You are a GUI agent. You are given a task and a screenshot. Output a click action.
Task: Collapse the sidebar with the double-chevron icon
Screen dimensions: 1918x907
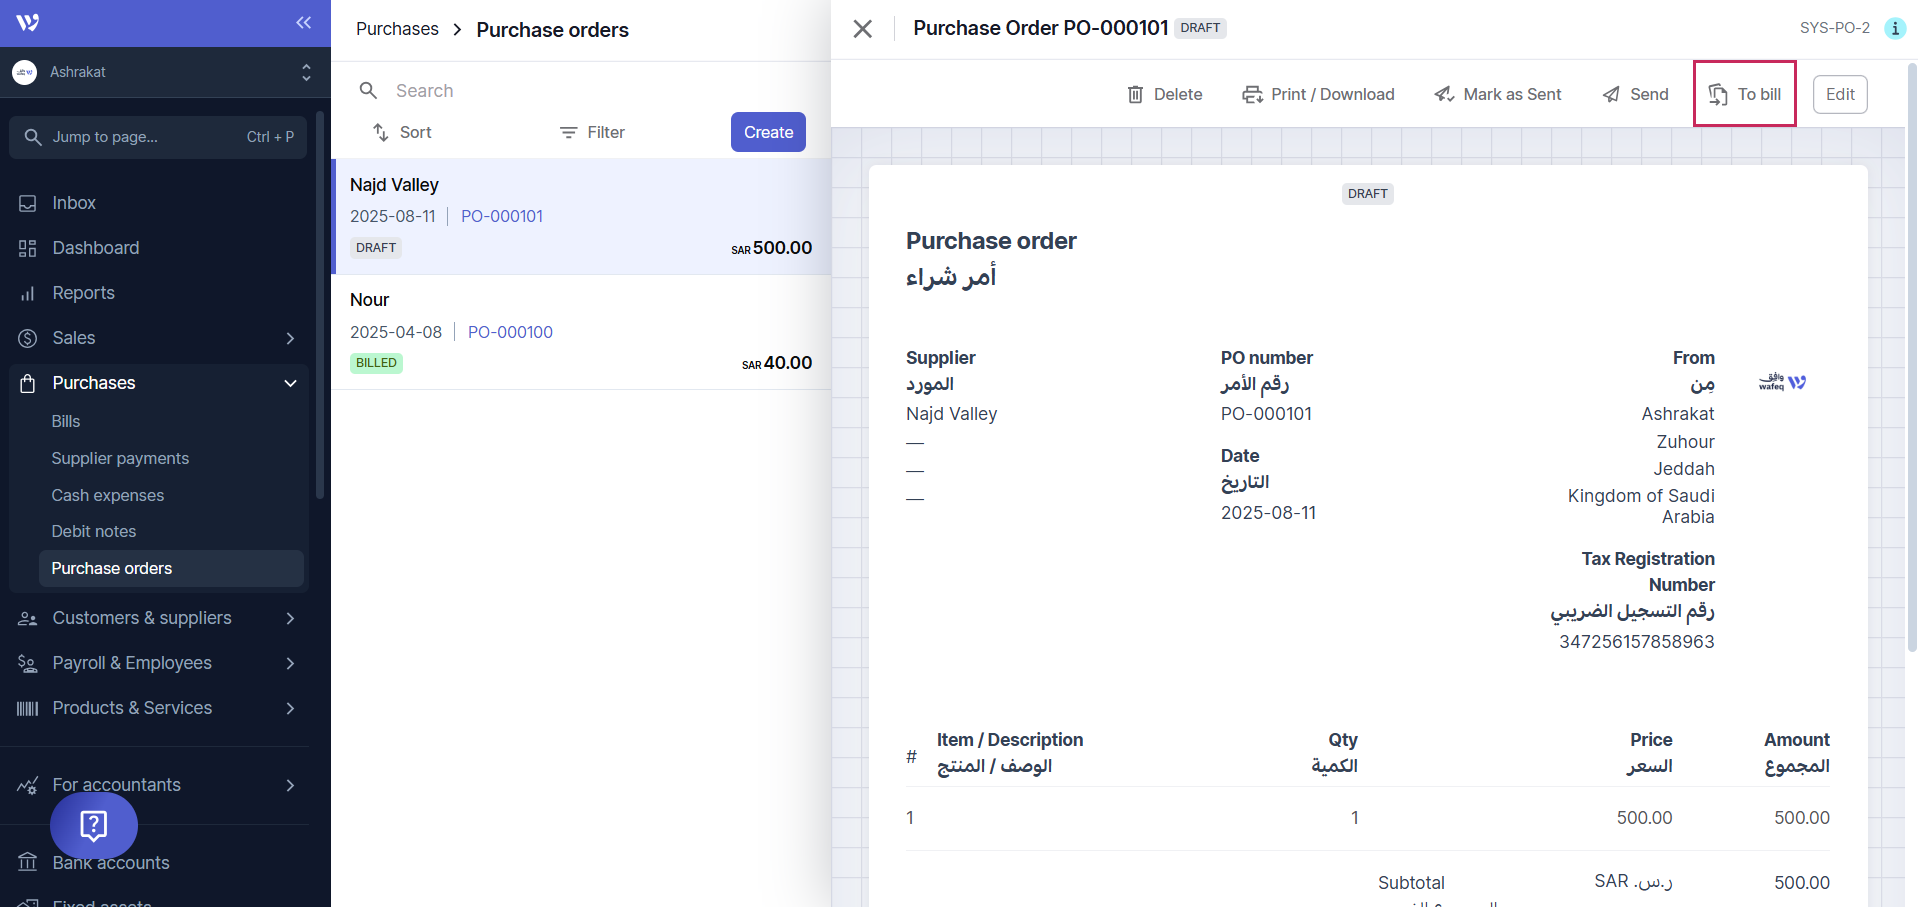[x=303, y=22]
